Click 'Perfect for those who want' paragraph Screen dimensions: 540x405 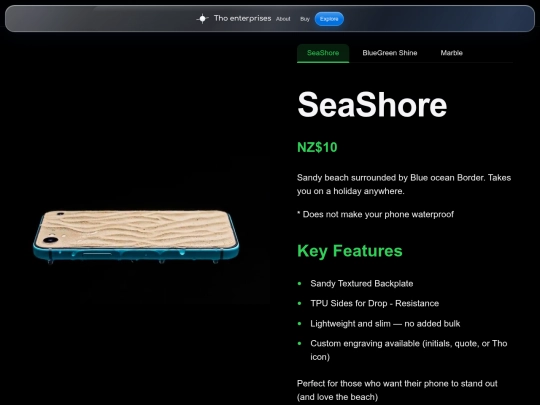click(397, 390)
